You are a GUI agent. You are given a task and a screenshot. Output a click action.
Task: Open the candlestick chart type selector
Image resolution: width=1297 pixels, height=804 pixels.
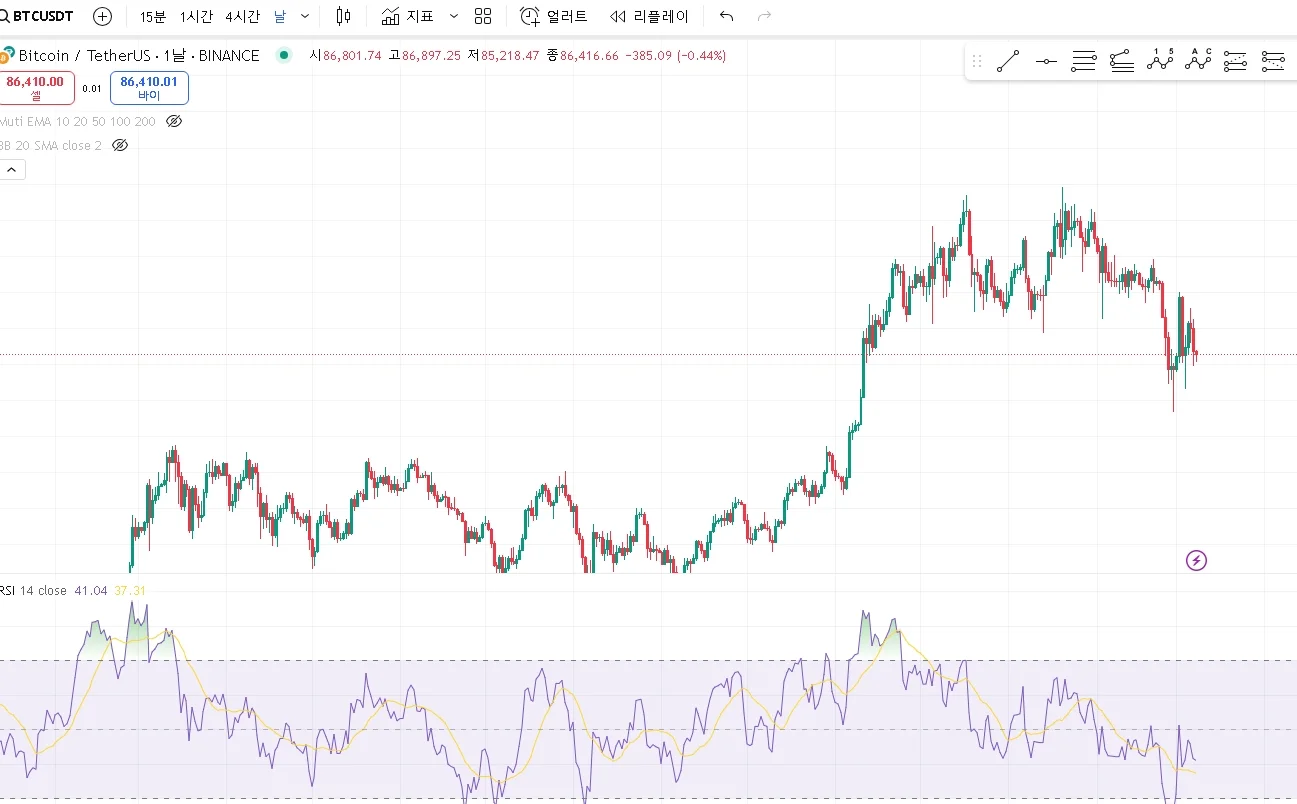pyautogui.click(x=344, y=16)
